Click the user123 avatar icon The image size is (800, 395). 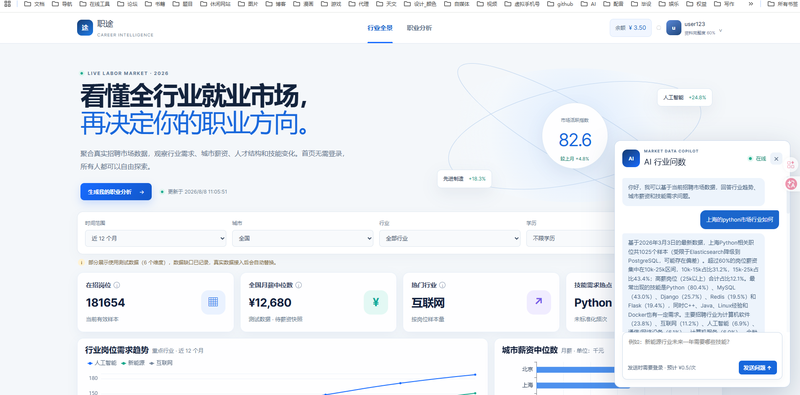pyautogui.click(x=673, y=28)
